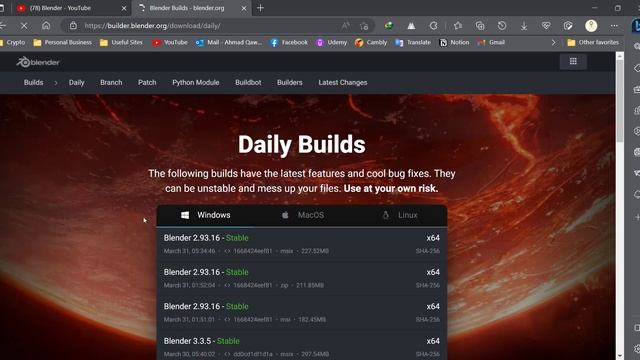The width and height of the screenshot is (640, 360).
Task: Open SHA-256 for the 211.85MB zip build
Action: click(x=428, y=285)
